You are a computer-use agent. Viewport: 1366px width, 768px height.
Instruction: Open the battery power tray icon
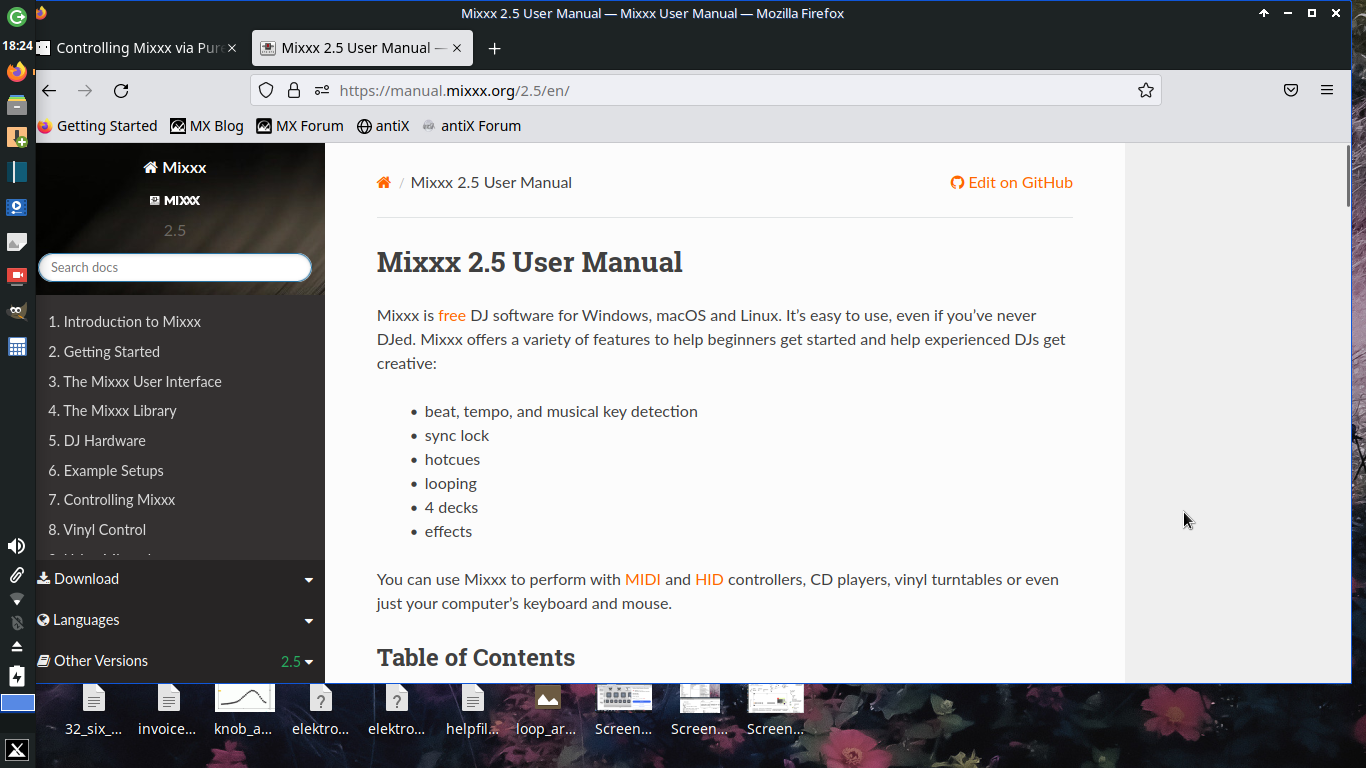[17, 676]
